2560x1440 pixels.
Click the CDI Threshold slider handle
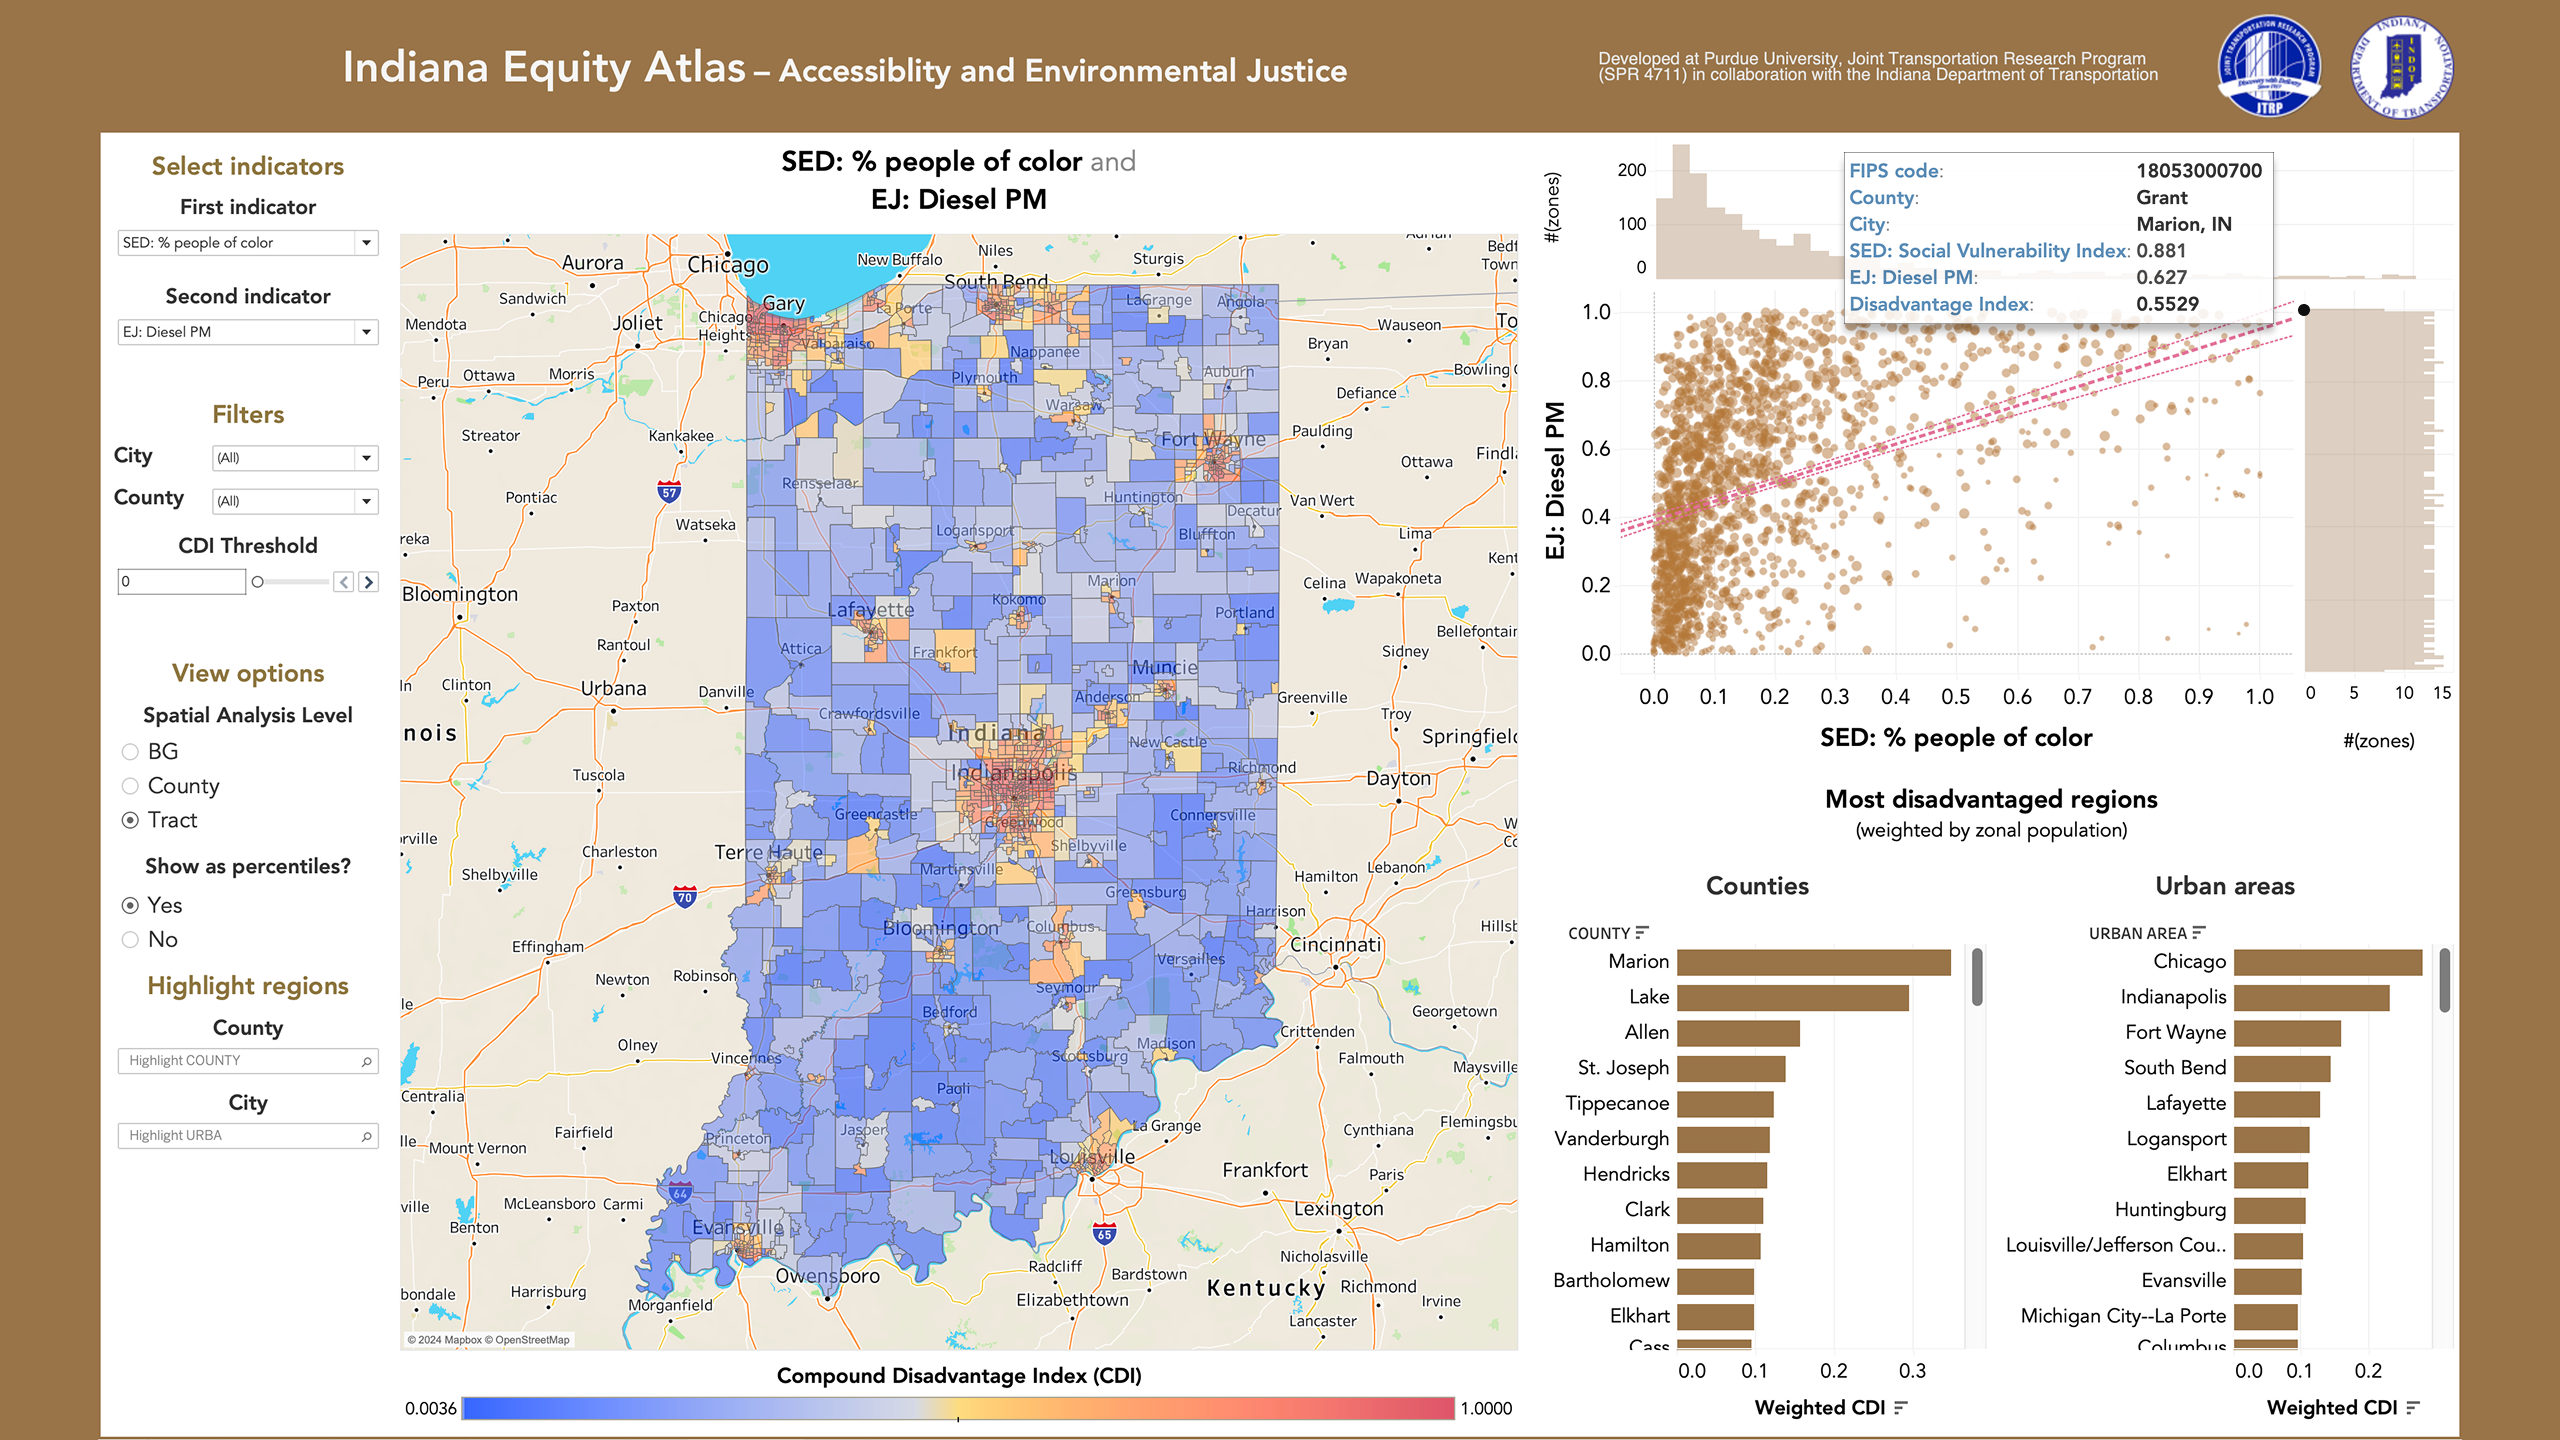pyautogui.click(x=258, y=581)
